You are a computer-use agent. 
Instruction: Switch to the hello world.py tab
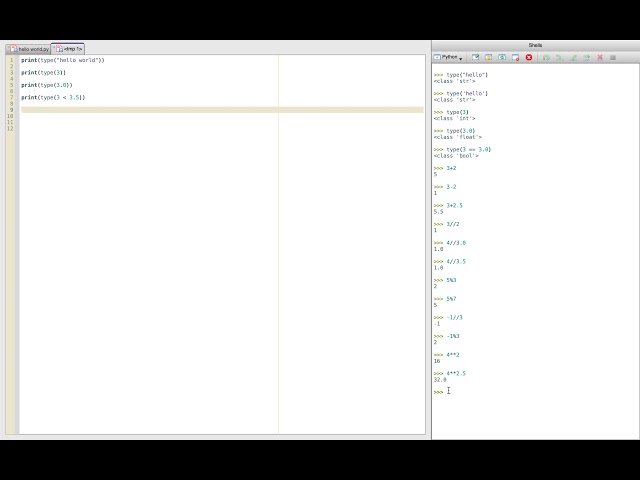point(29,49)
